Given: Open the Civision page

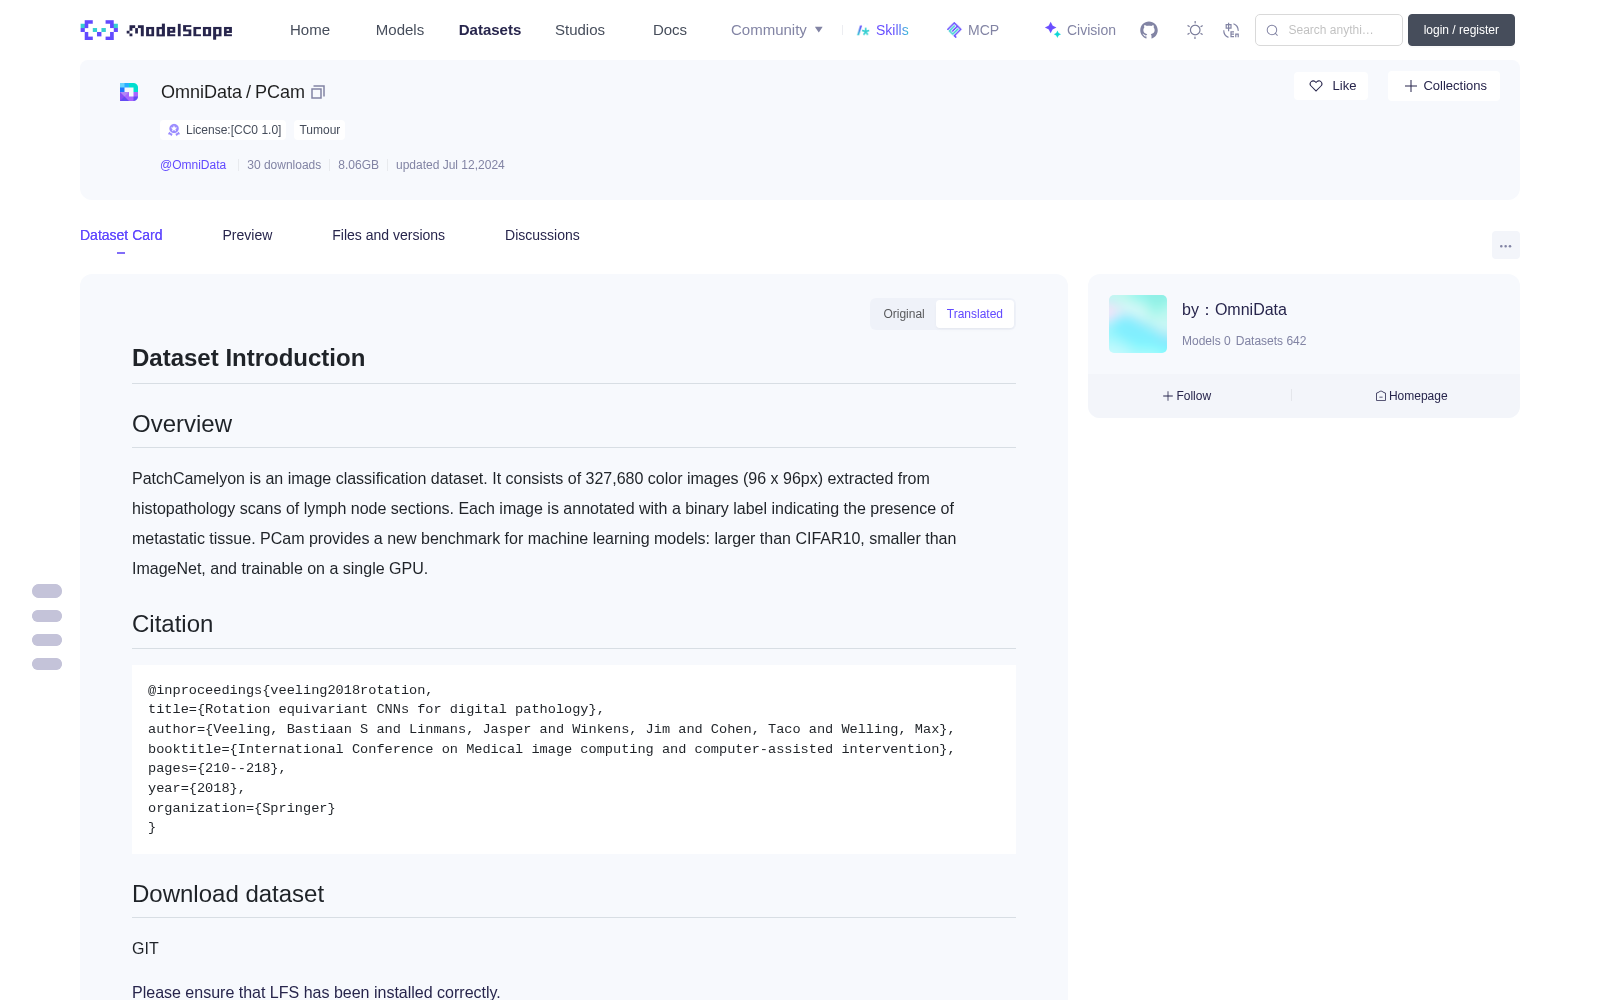Looking at the screenshot, I should [1080, 30].
